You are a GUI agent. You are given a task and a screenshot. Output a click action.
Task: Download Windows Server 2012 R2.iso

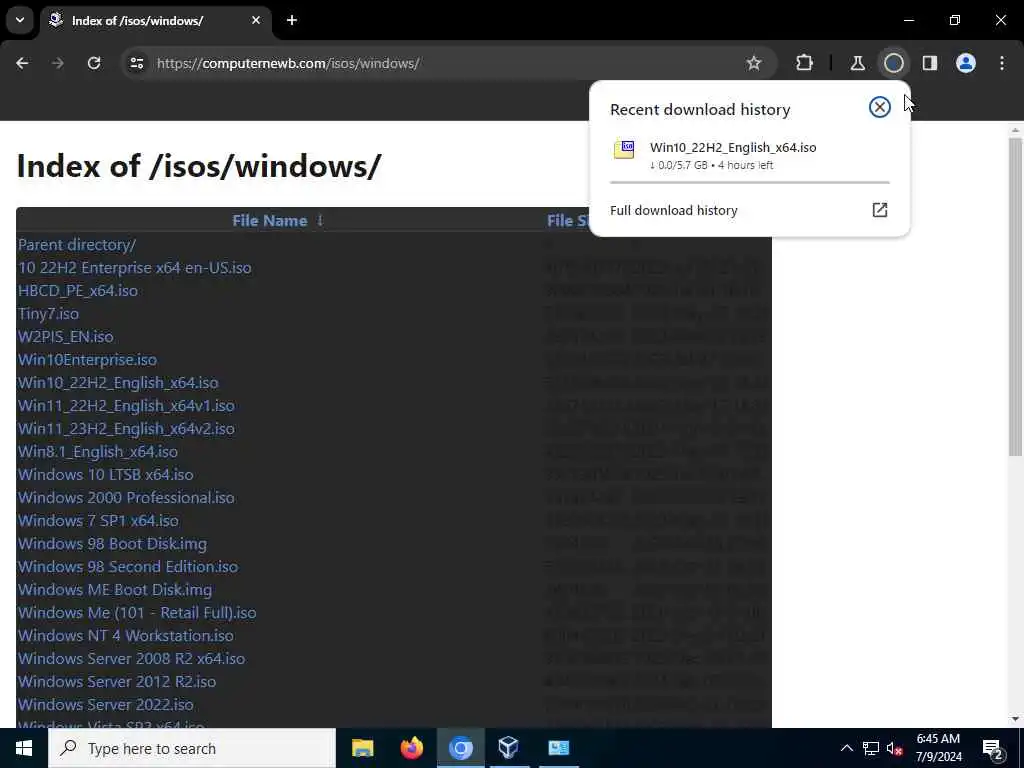117,681
